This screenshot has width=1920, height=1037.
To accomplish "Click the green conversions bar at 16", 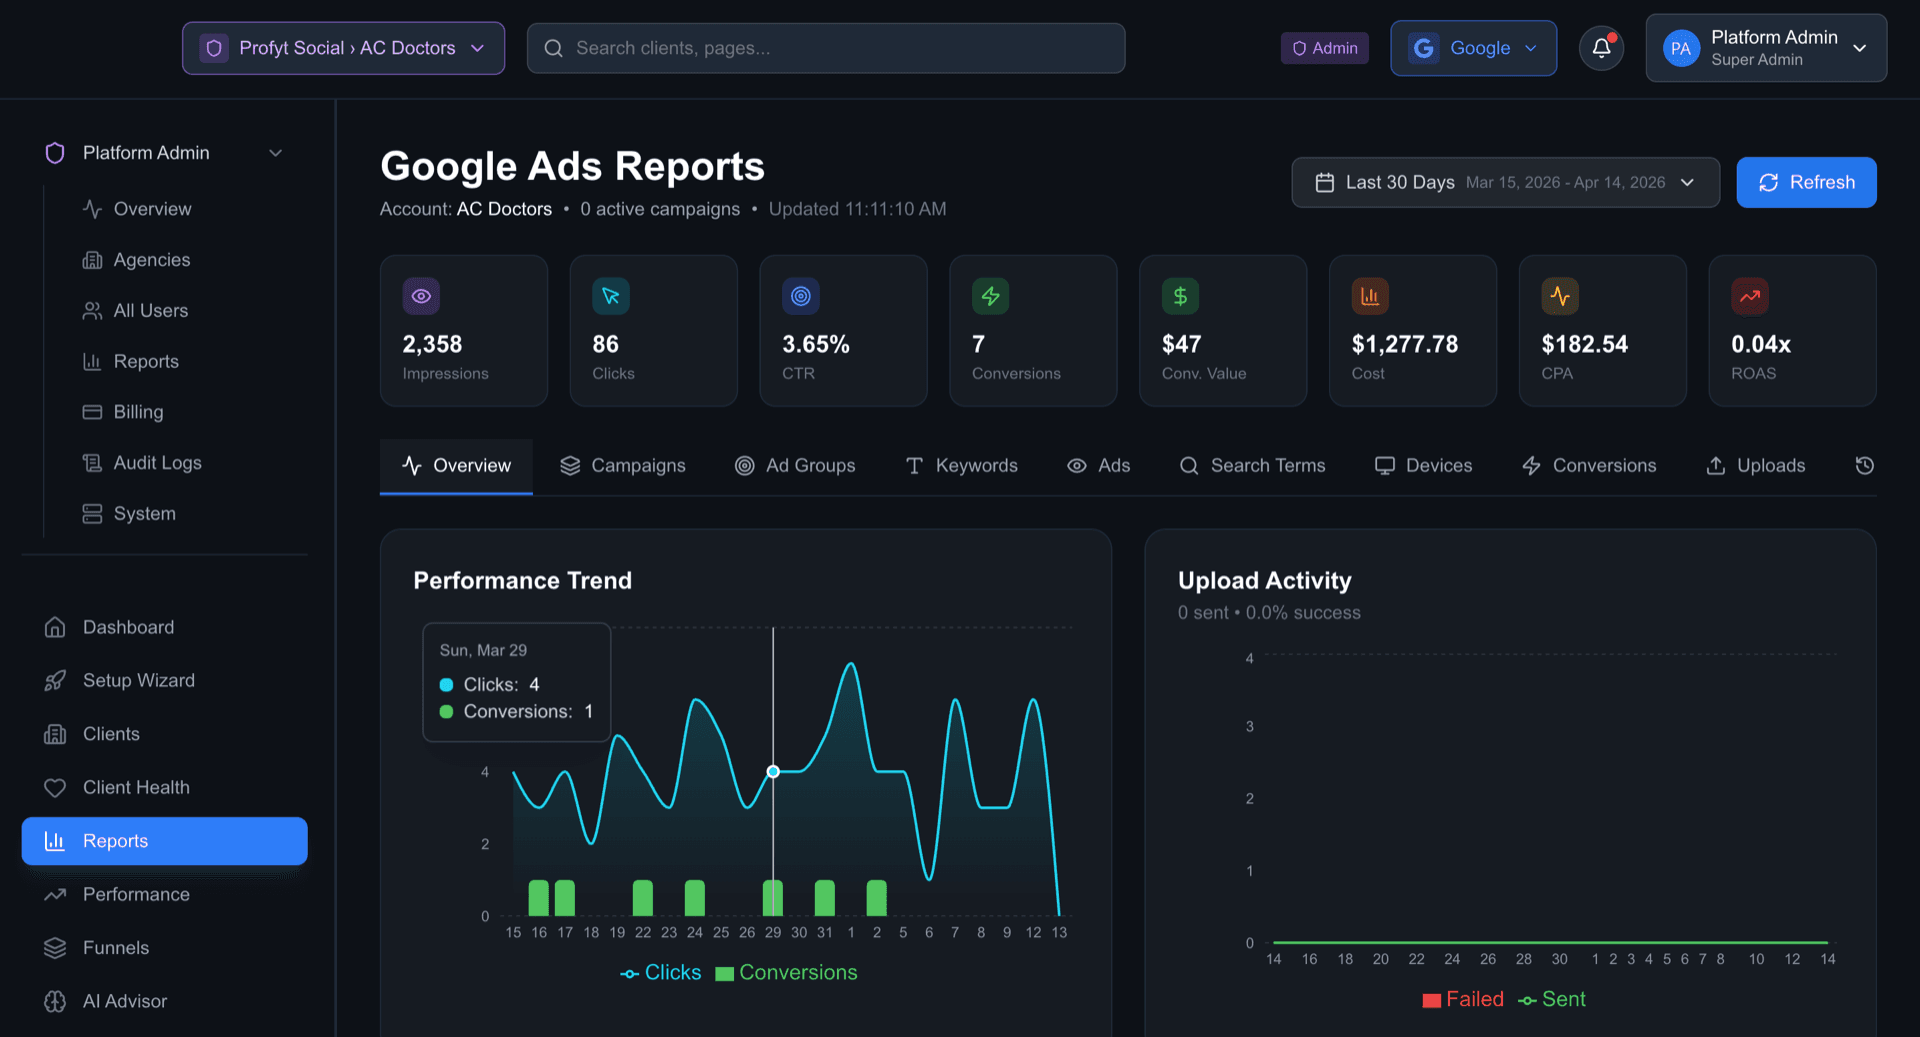I will 539,898.
